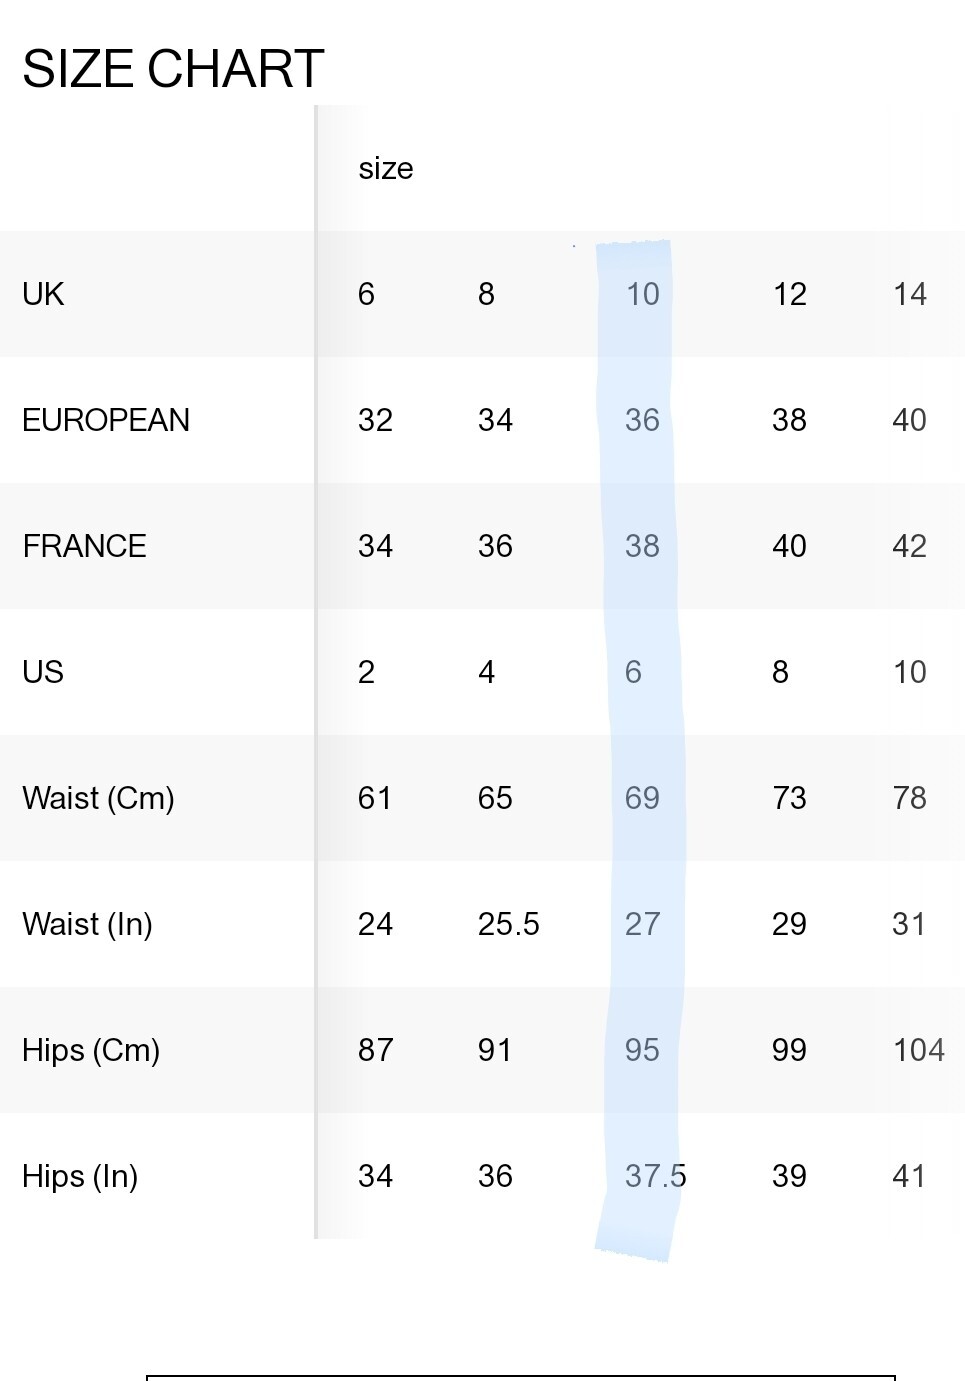965x1381 pixels.
Task: Select the UK row label
Action: point(43,294)
